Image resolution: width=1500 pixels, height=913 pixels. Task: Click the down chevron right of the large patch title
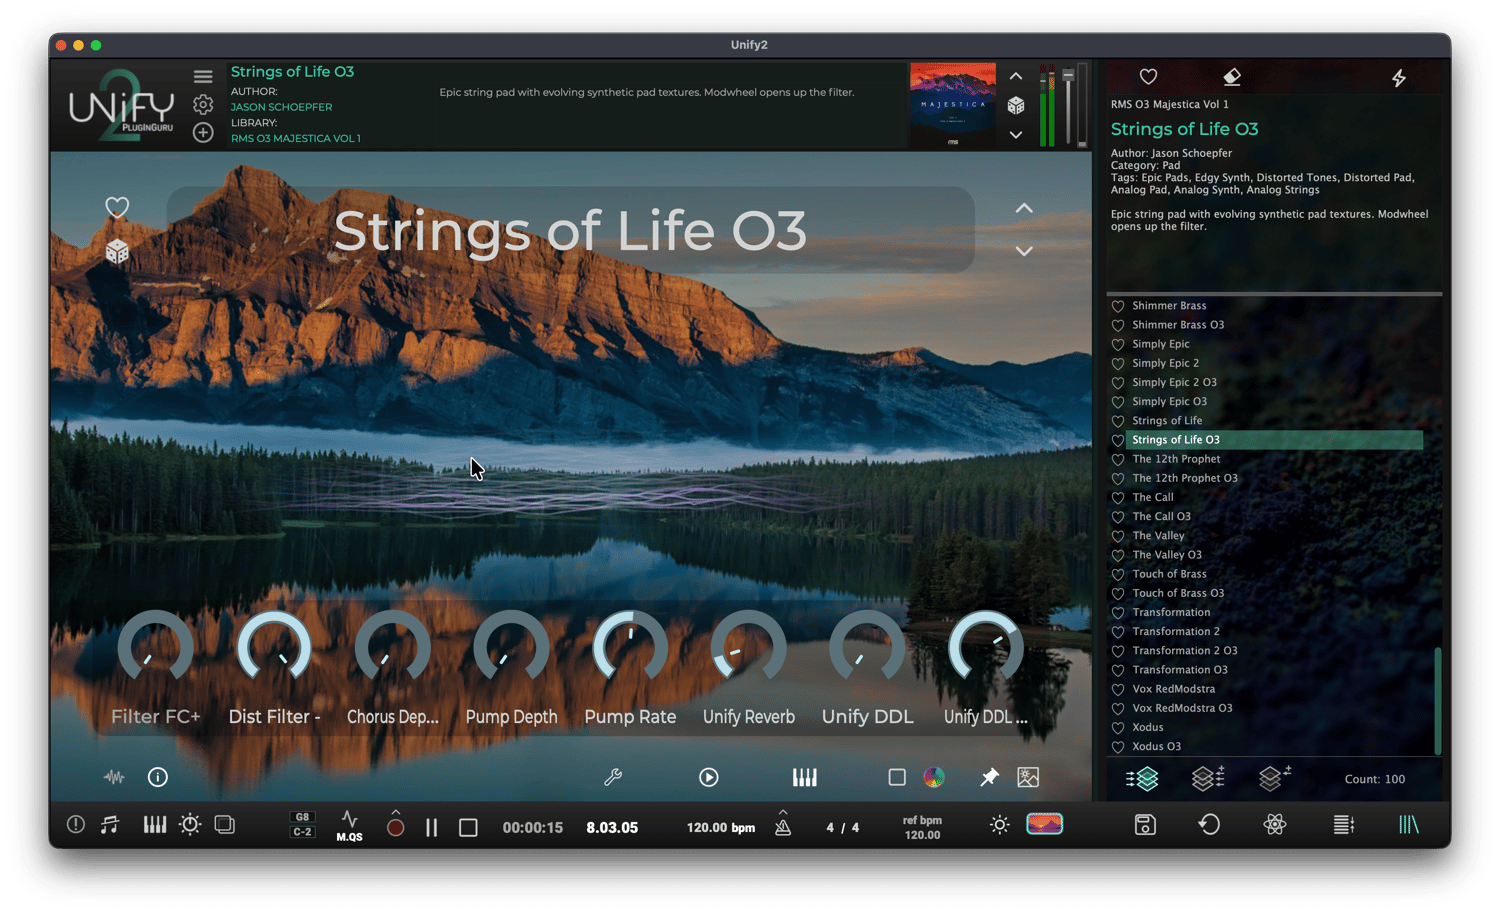click(1024, 251)
